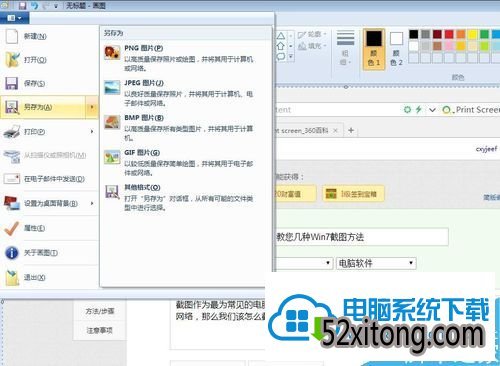Click the green refresh icon in browser address bar
The width and height of the screenshot is (500, 366).
pos(407,109)
